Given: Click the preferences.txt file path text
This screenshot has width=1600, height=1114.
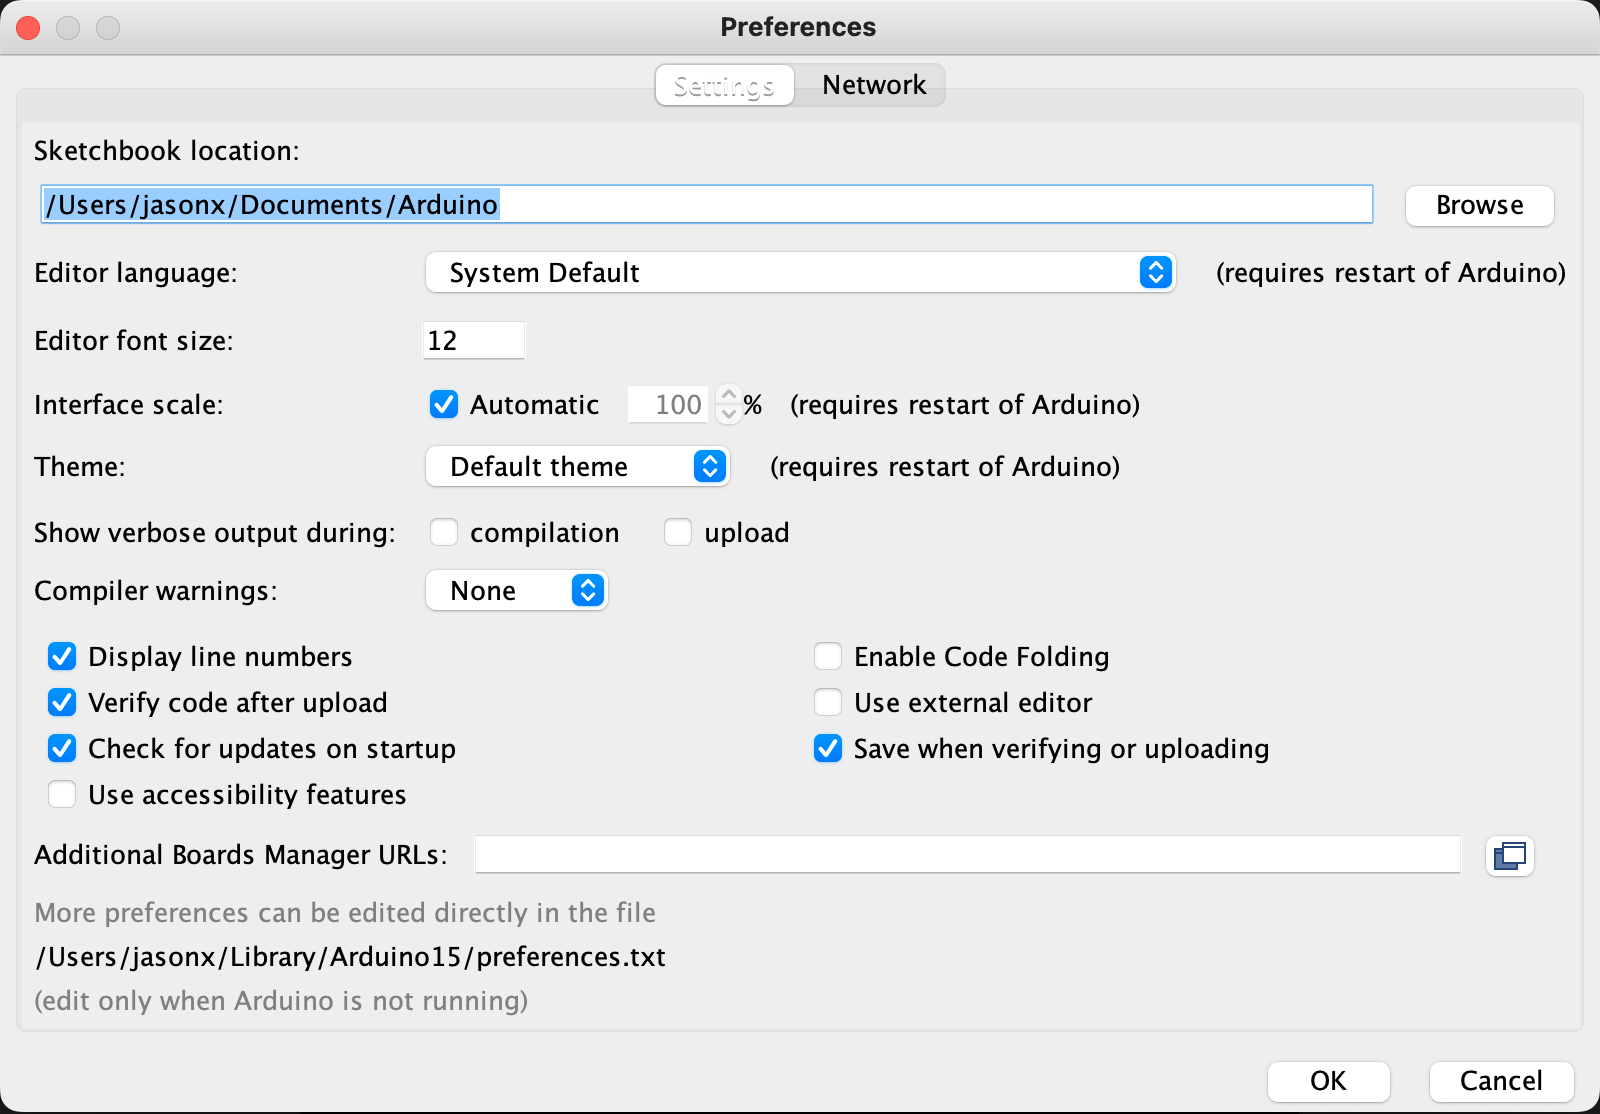Looking at the screenshot, I should pos(350,957).
